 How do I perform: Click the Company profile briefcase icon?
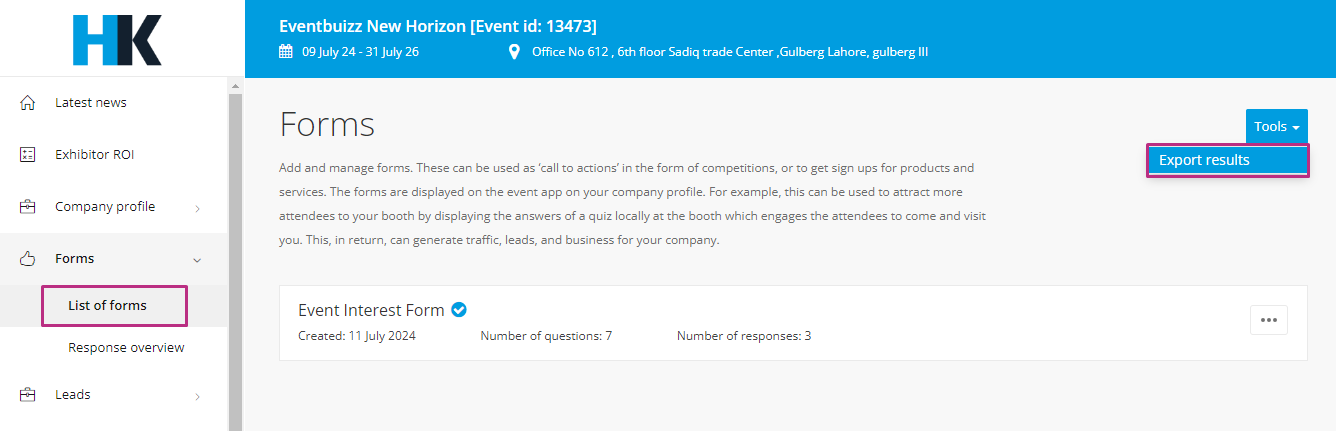(x=28, y=207)
